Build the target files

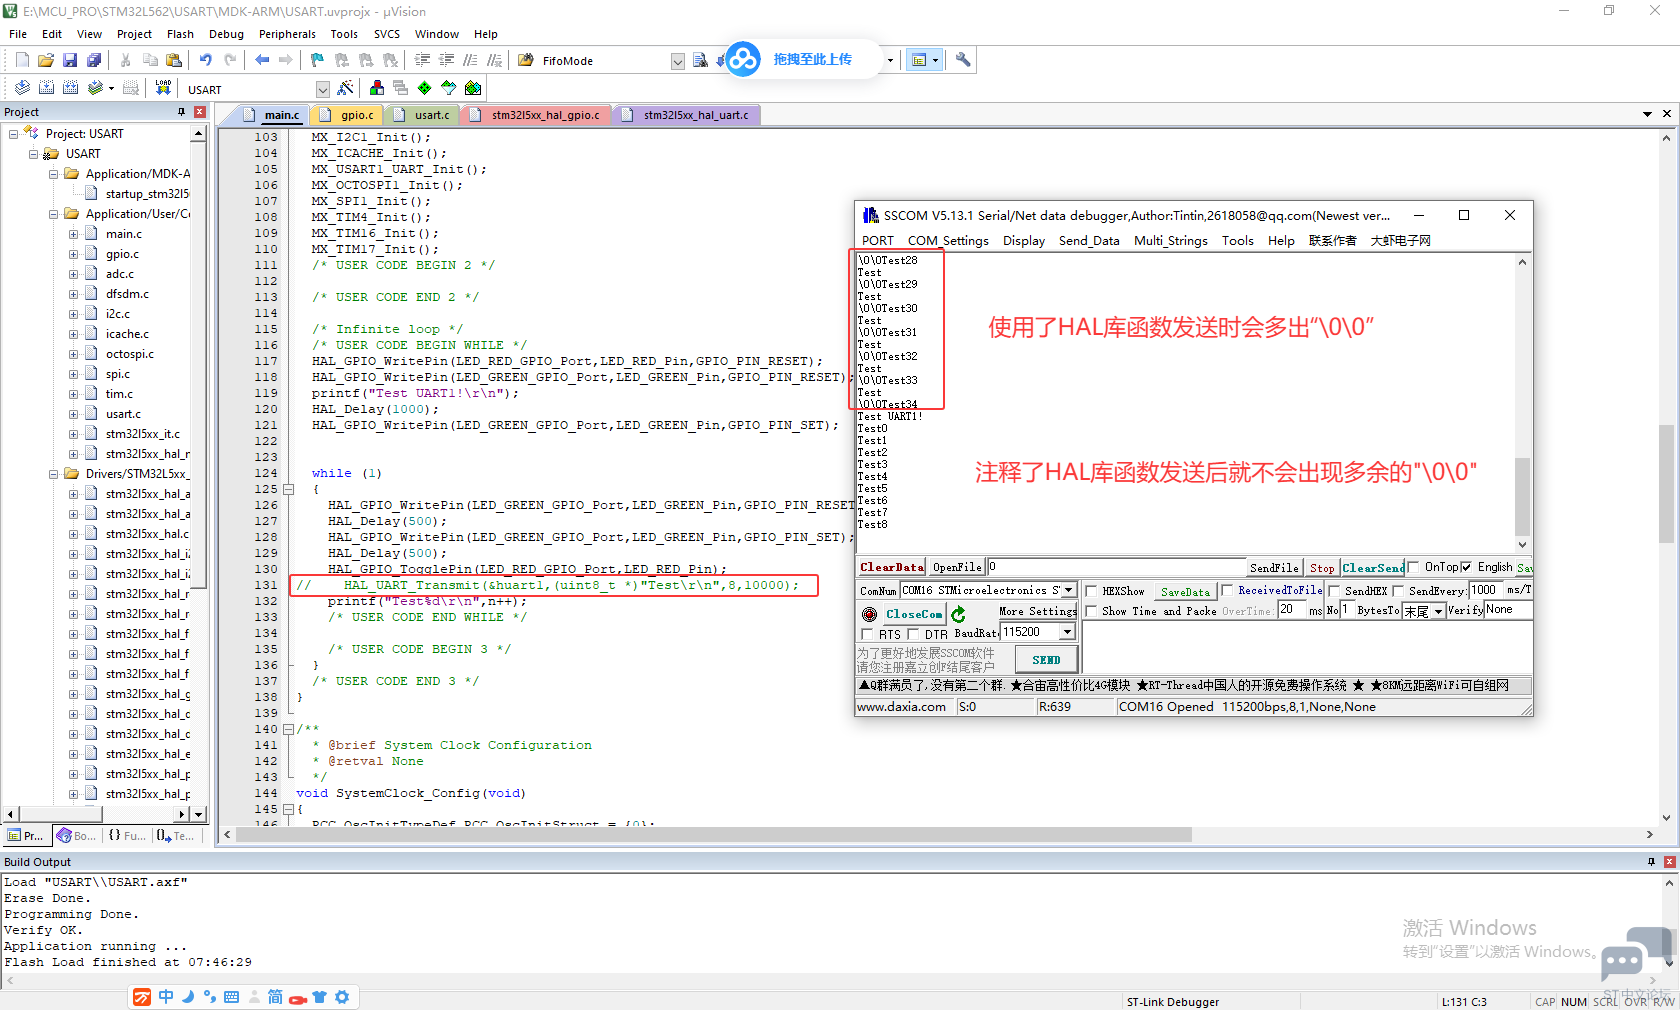pyautogui.click(x=46, y=88)
